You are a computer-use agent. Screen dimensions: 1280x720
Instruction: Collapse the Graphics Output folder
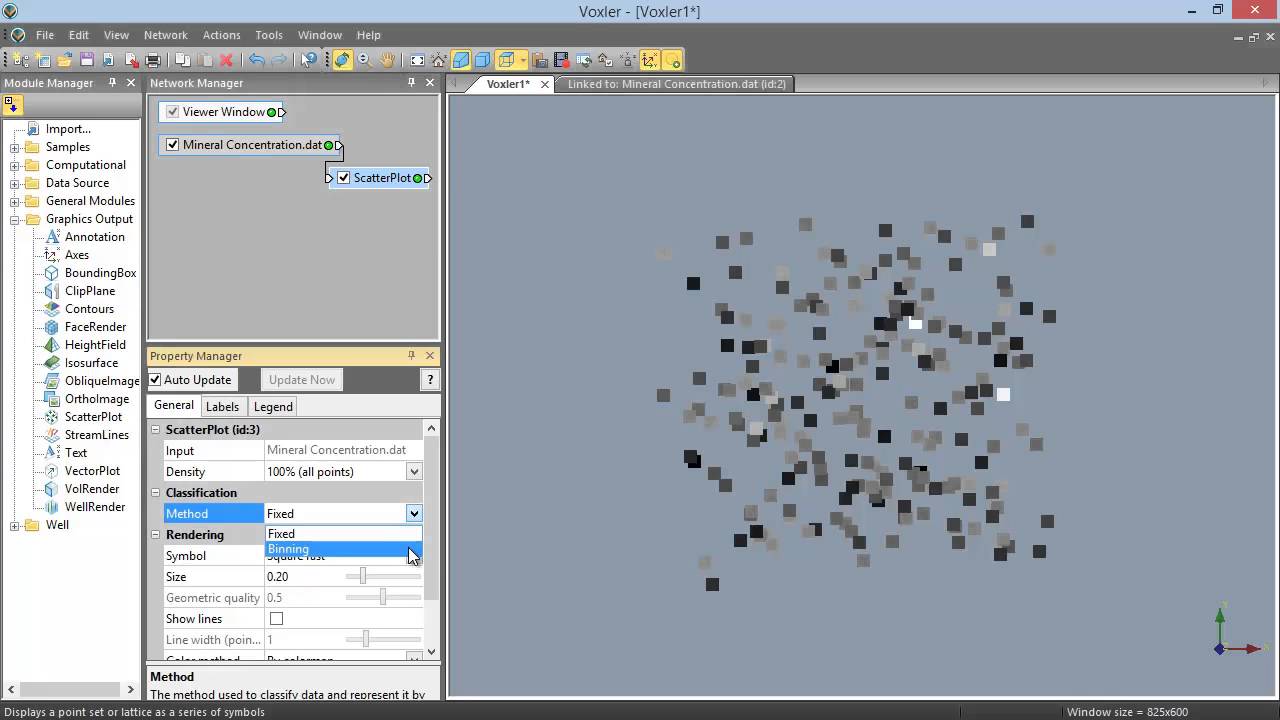point(15,220)
